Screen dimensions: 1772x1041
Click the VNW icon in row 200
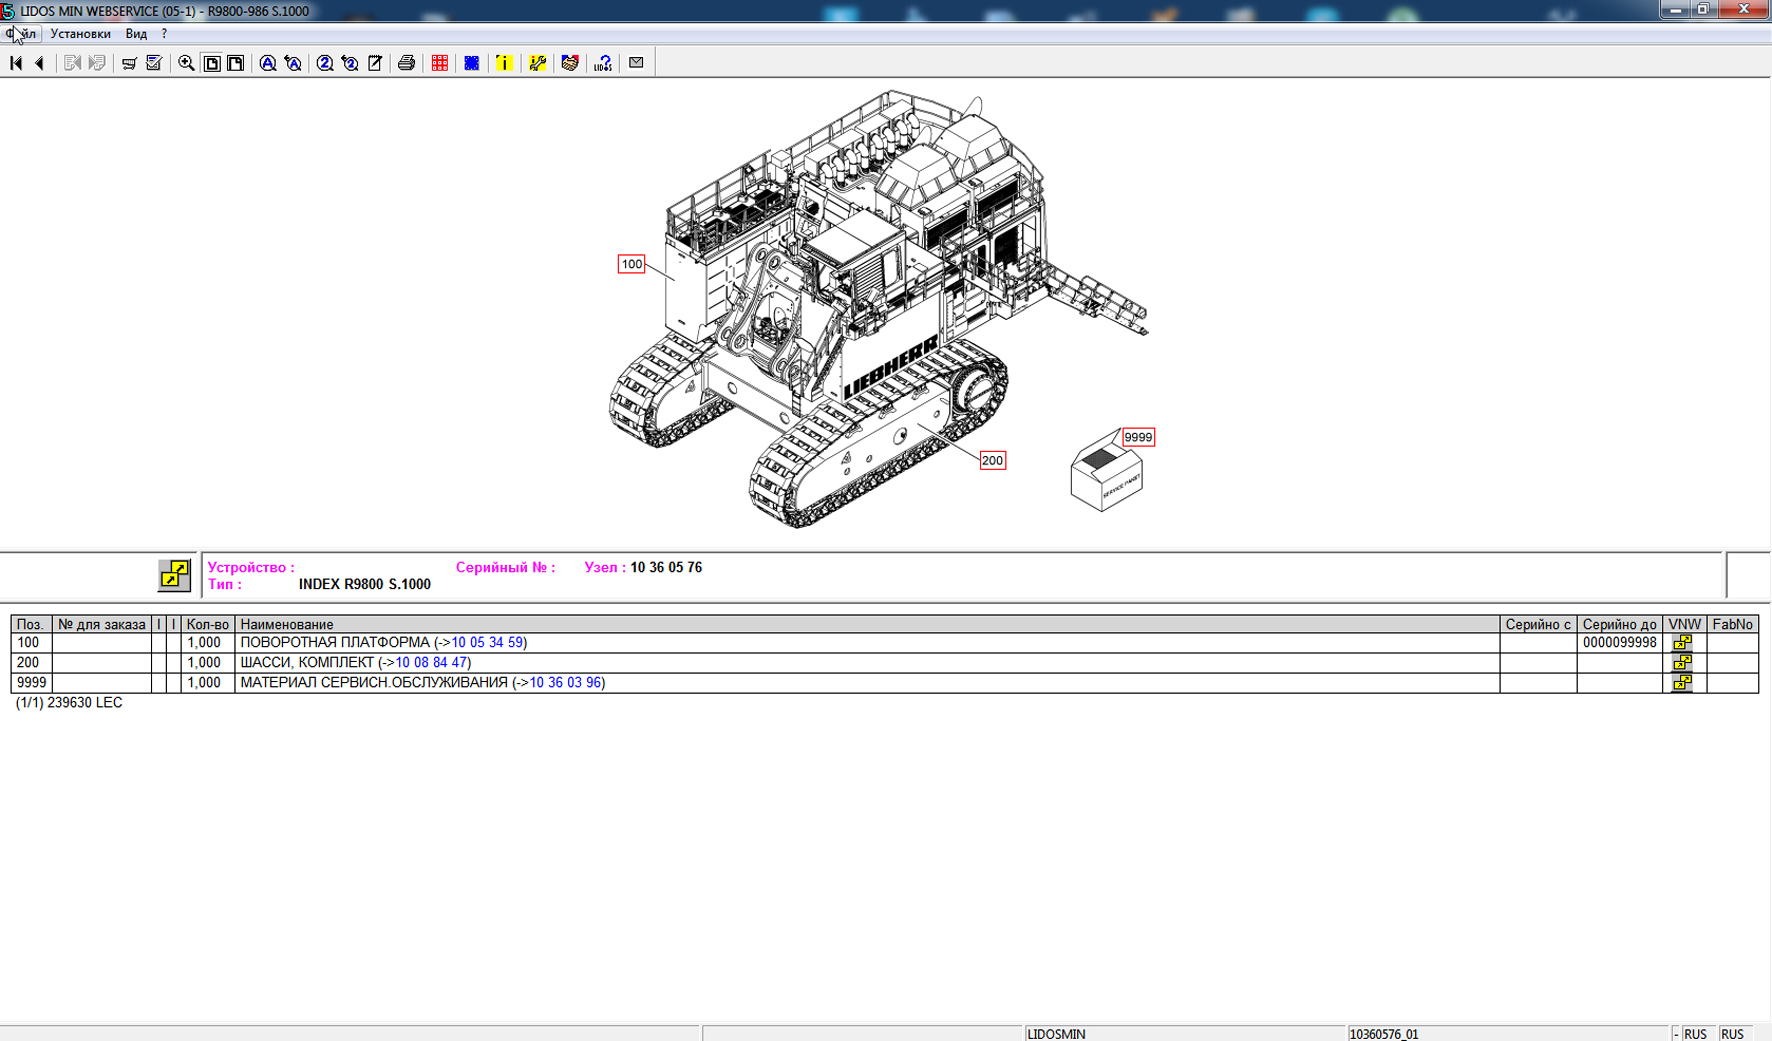(1682, 663)
